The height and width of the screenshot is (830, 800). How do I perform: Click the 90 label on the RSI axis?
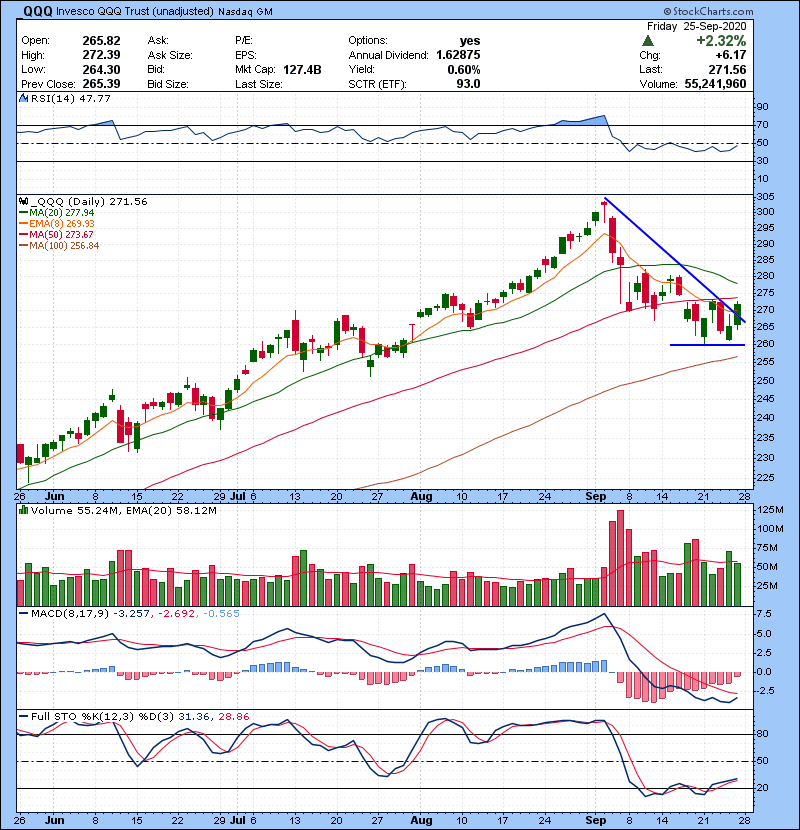[762, 107]
